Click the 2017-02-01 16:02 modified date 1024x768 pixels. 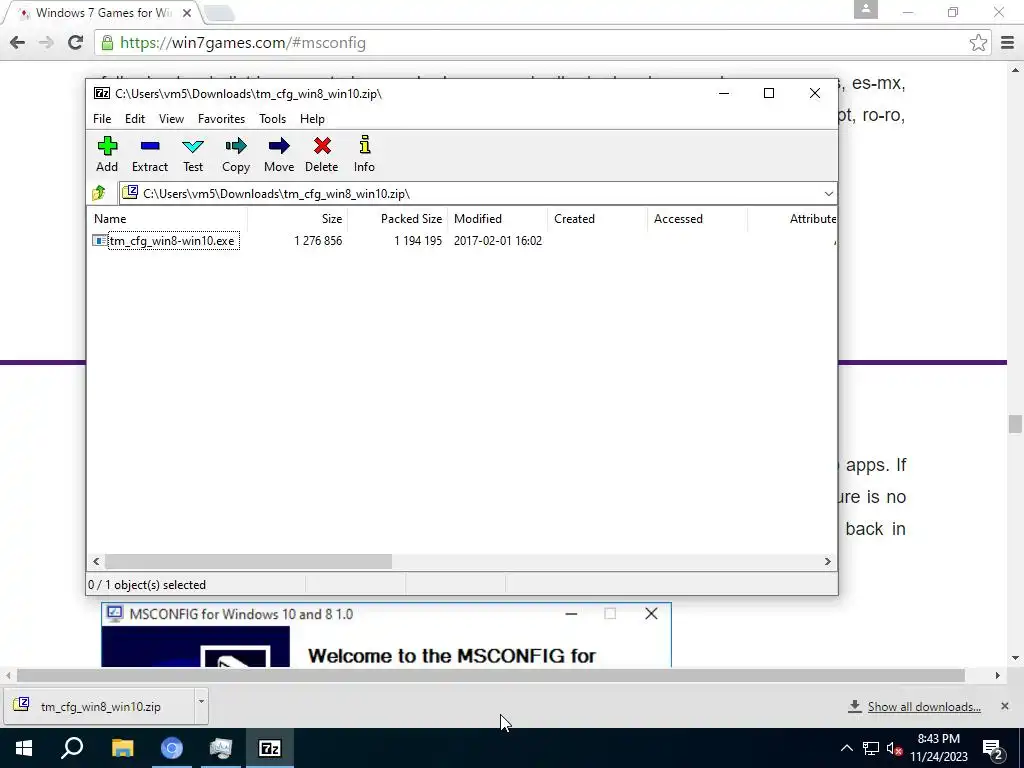498,241
